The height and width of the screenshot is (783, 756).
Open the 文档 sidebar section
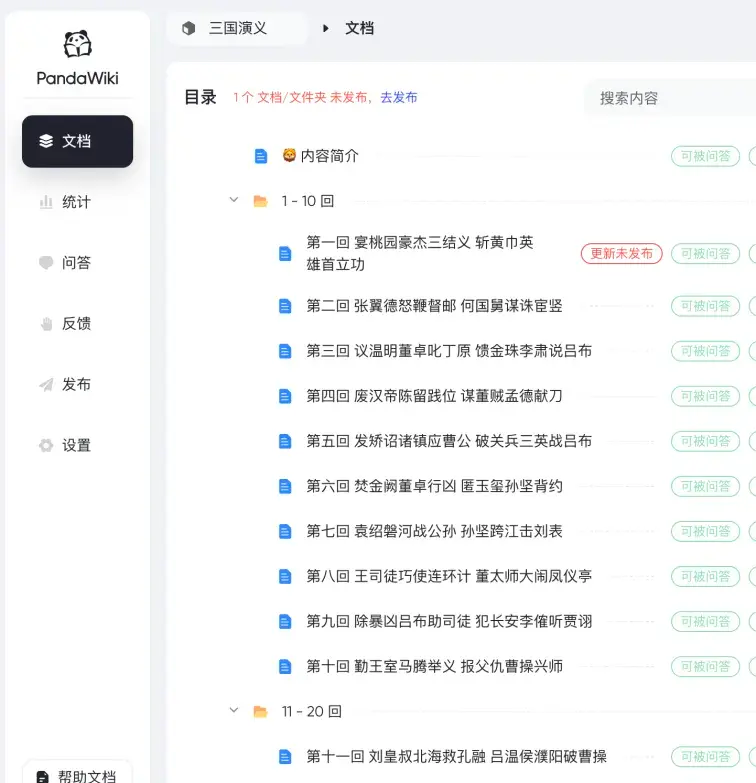click(77, 141)
